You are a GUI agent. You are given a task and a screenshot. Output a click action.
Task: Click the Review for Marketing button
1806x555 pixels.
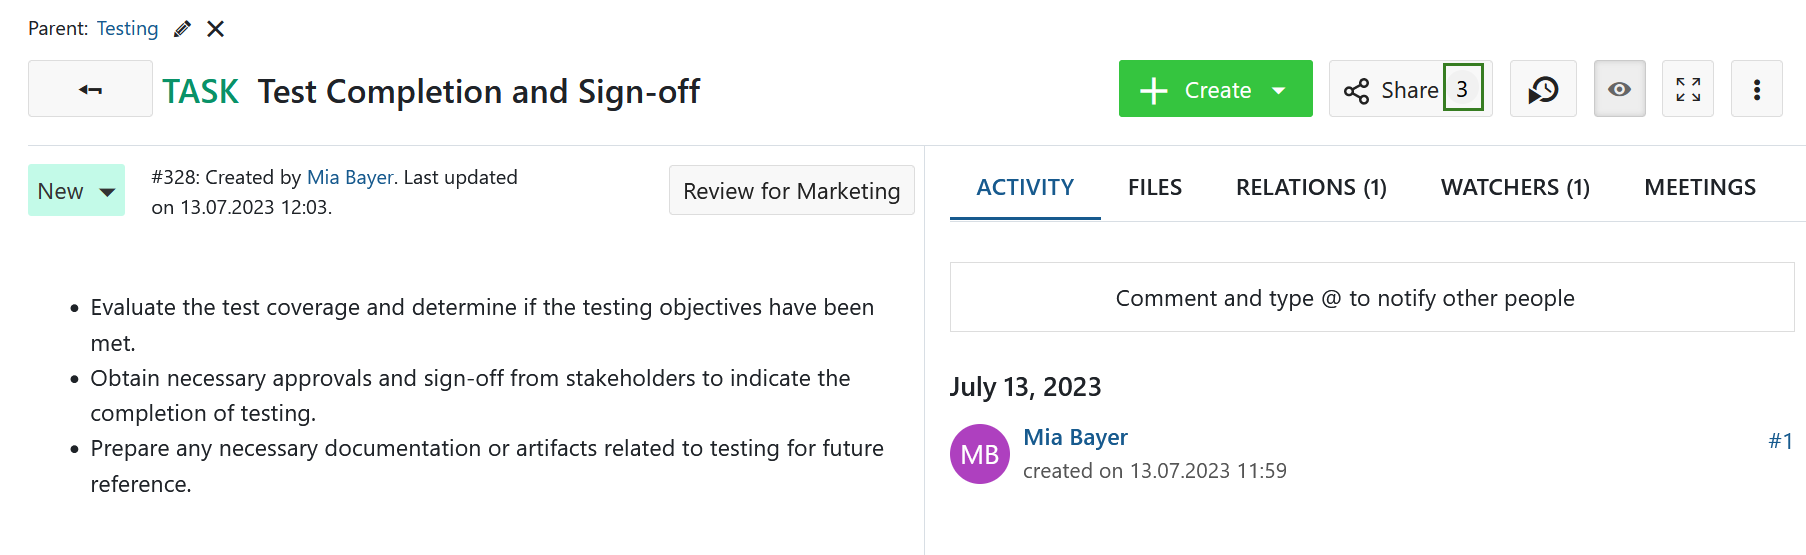(791, 190)
